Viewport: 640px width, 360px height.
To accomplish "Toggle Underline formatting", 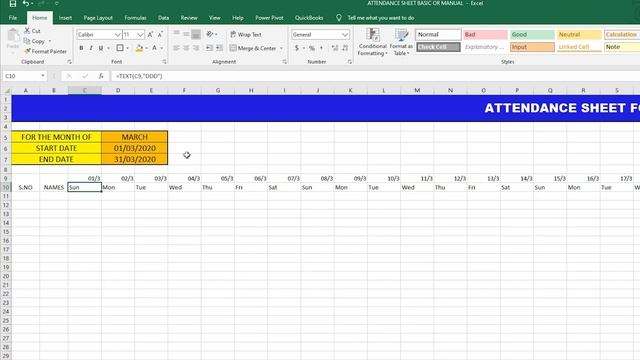I will point(100,48).
